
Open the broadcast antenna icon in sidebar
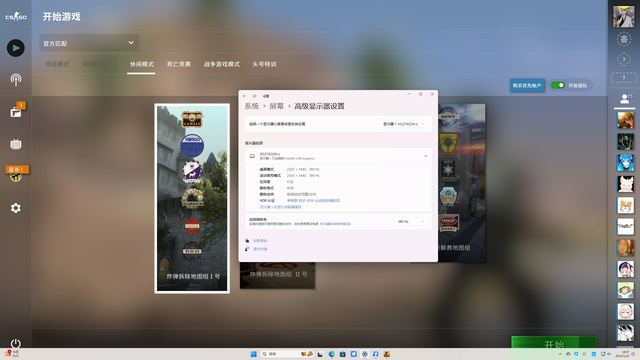pyautogui.click(x=16, y=80)
